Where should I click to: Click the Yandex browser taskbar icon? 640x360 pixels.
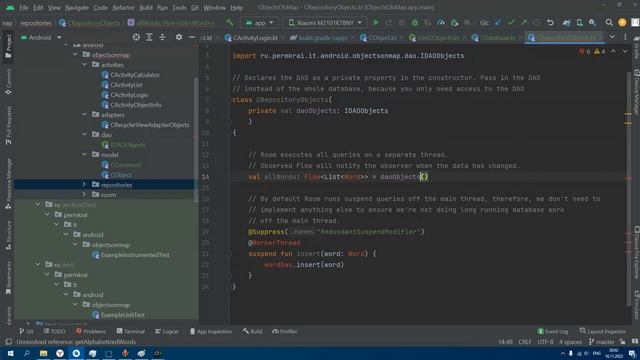60,353
